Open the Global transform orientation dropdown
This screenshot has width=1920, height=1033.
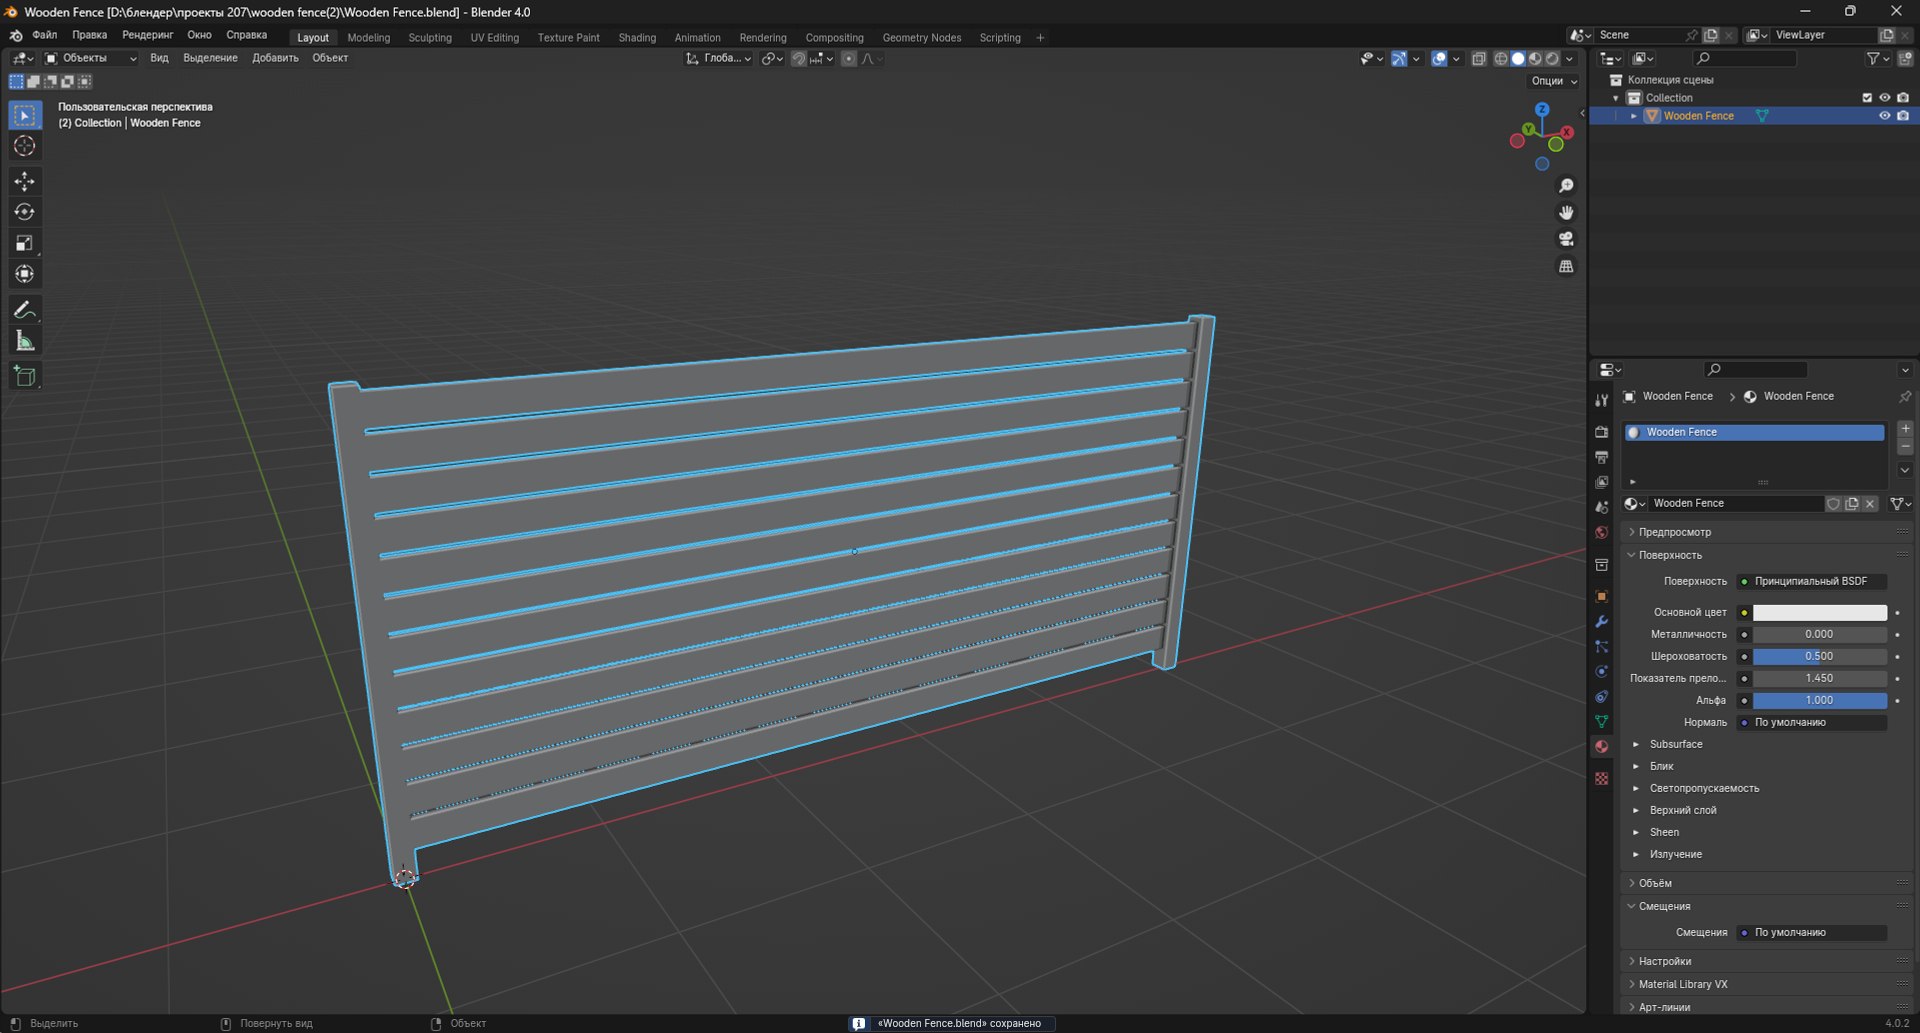[x=718, y=58]
